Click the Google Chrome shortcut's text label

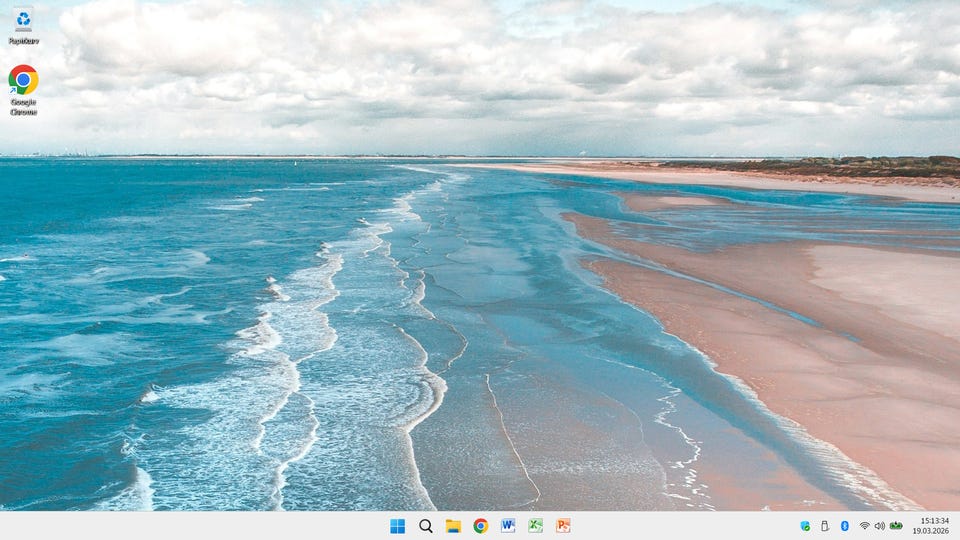(23, 107)
